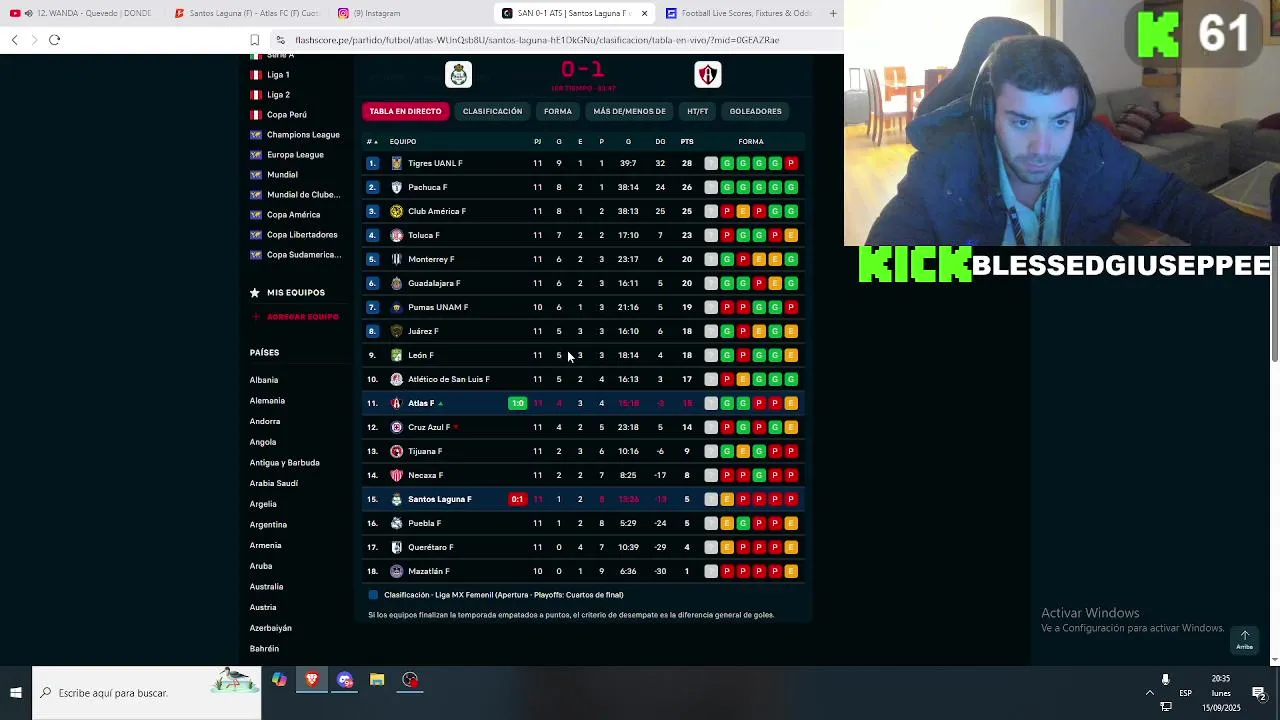This screenshot has width=1280, height=720.
Task: Click the Tigres UANL F team logo
Action: click(396, 163)
